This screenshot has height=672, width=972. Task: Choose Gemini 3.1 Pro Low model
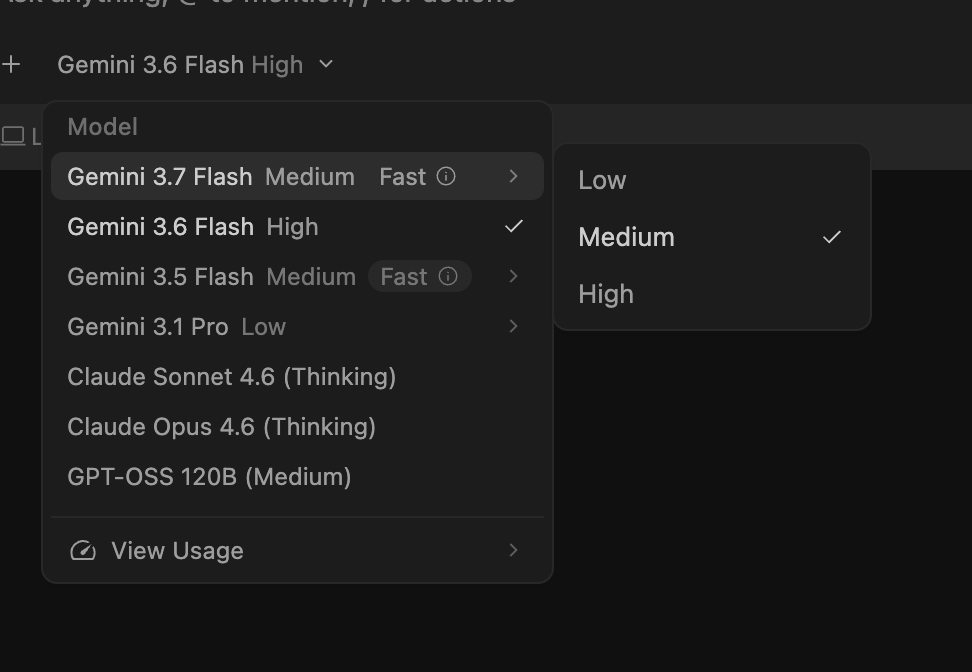[x=298, y=327]
